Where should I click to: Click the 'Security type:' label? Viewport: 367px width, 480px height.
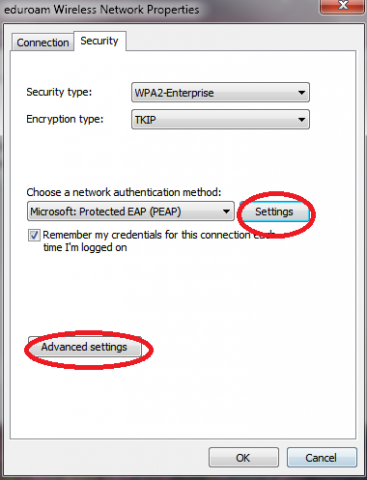pos(59,92)
